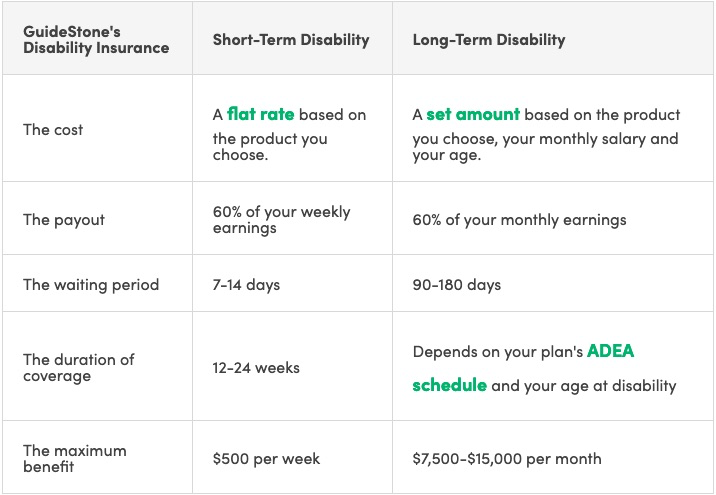Follow the green 'schedule' link text
This screenshot has width=716, height=495.
[449, 385]
